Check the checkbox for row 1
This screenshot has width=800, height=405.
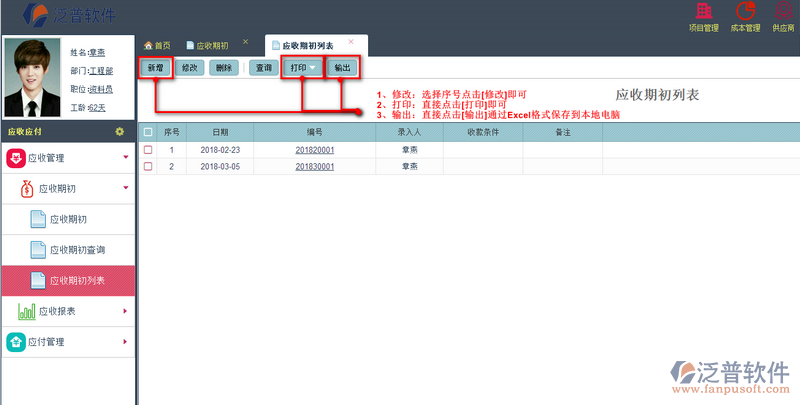pyautogui.click(x=148, y=150)
